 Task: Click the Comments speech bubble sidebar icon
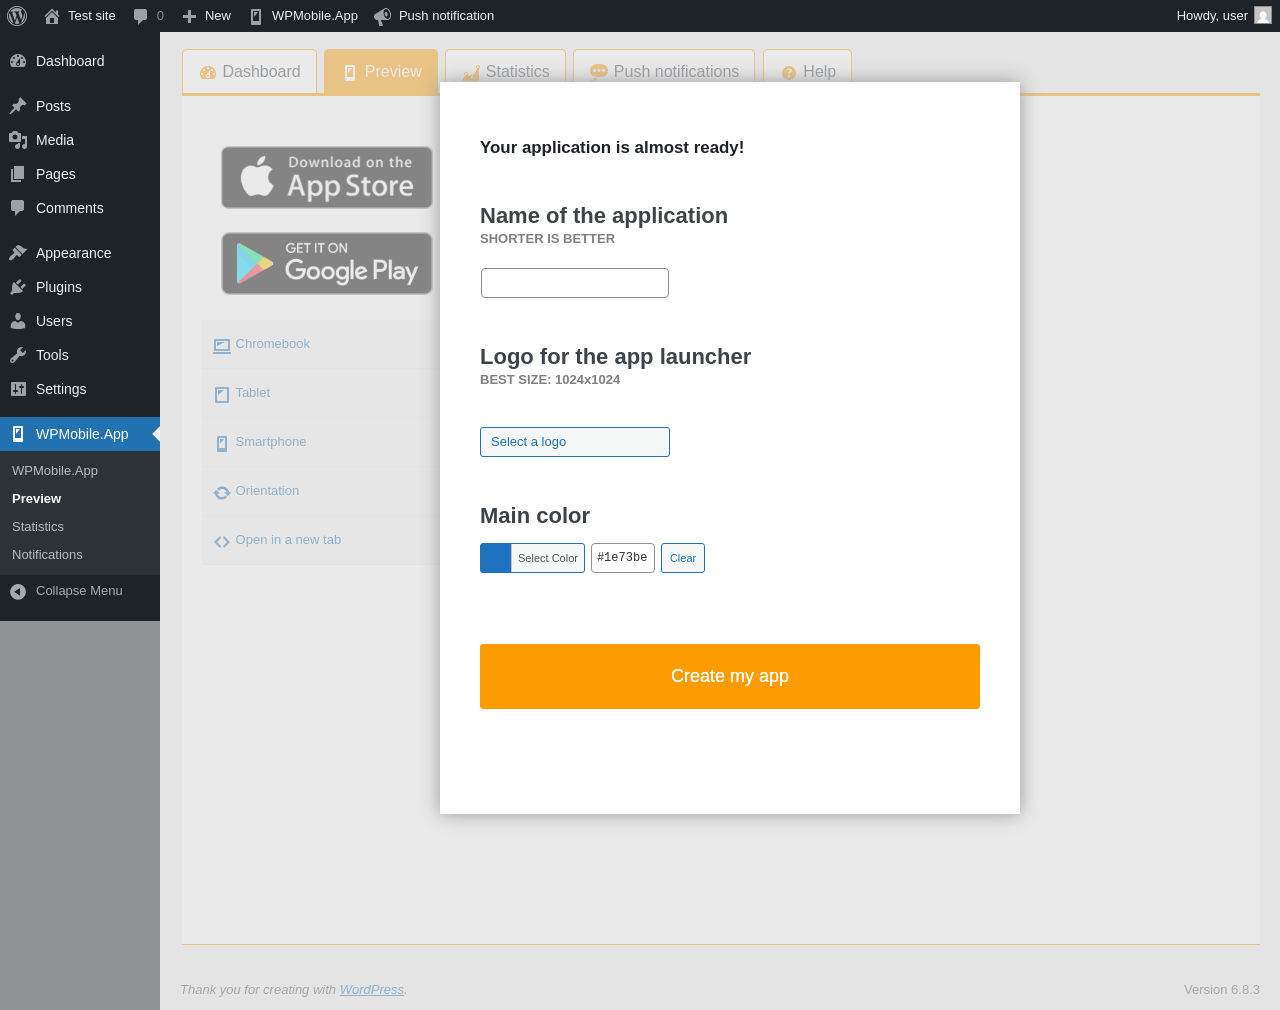18,208
